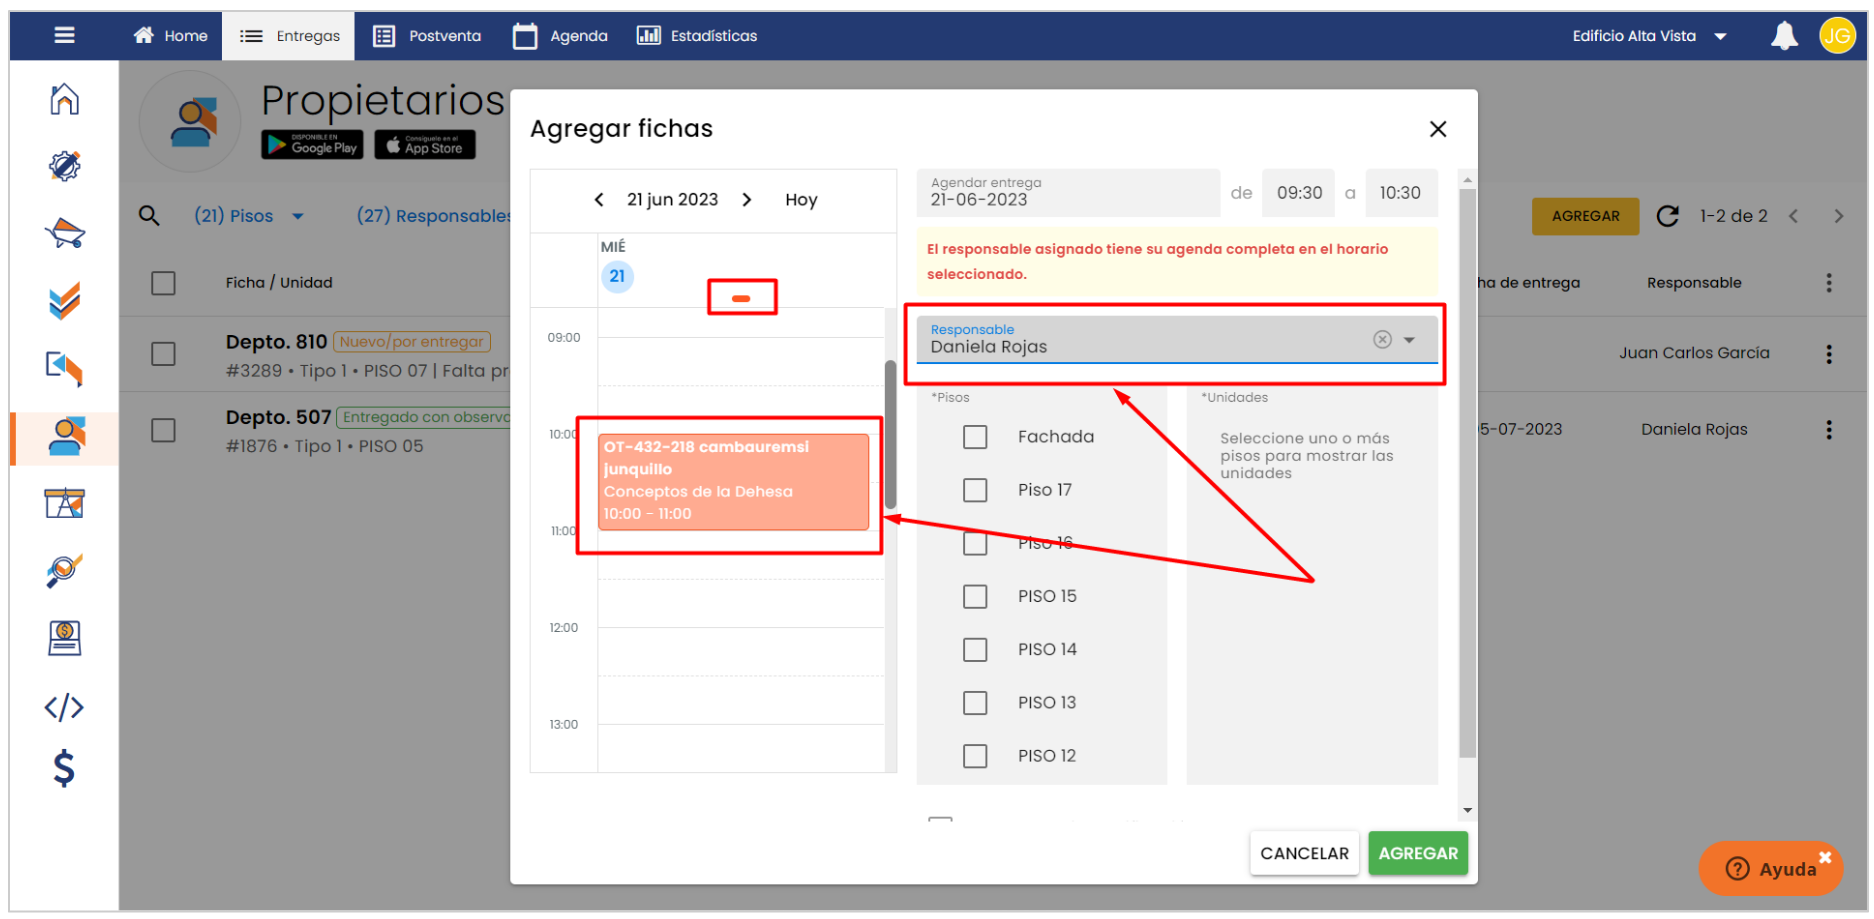The height and width of the screenshot is (919, 1874).
Task: Check the Fachada checkbox
Action: pos(975,437)
